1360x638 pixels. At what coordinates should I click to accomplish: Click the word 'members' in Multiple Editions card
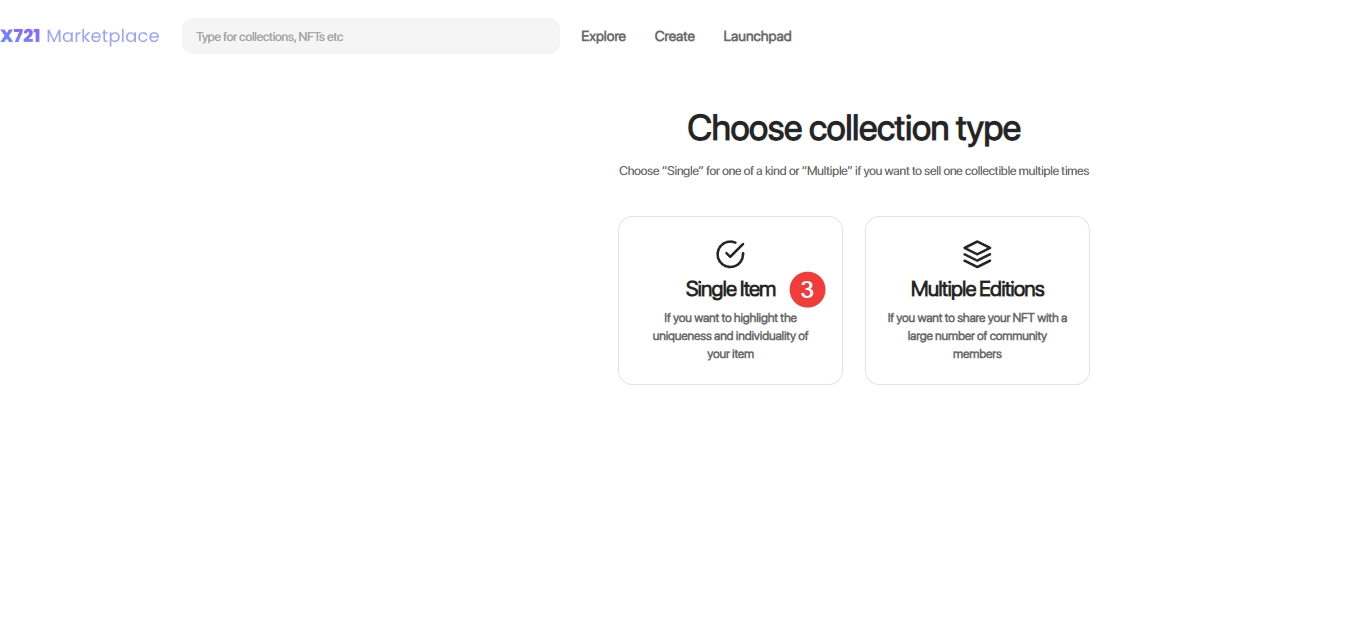pos(977,354)
